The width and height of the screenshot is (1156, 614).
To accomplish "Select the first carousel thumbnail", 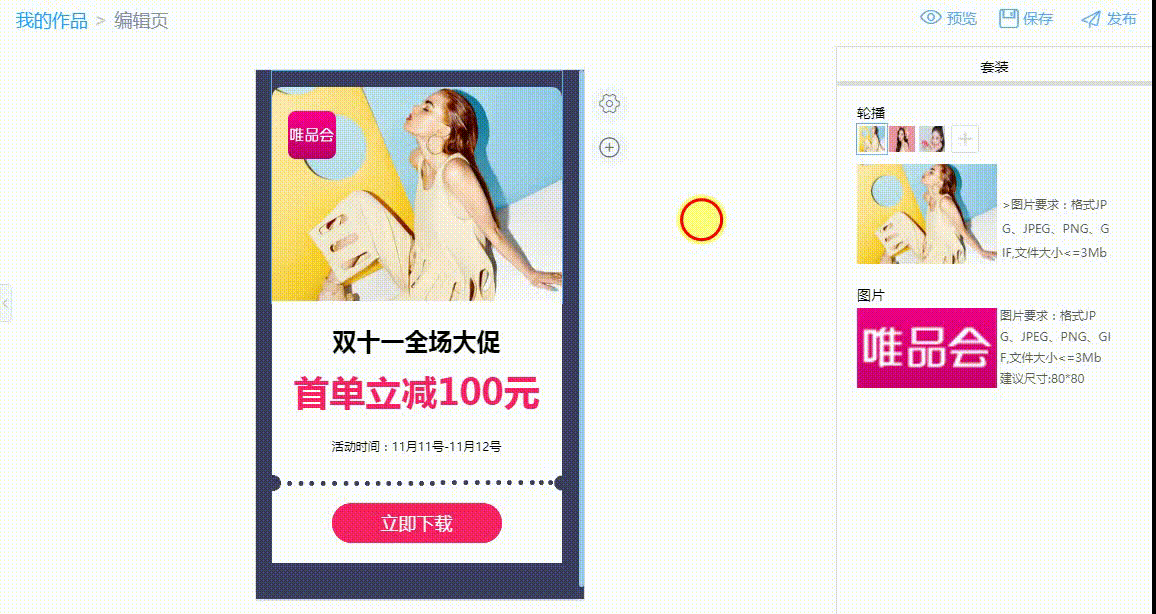I will (x=871, y=139).
